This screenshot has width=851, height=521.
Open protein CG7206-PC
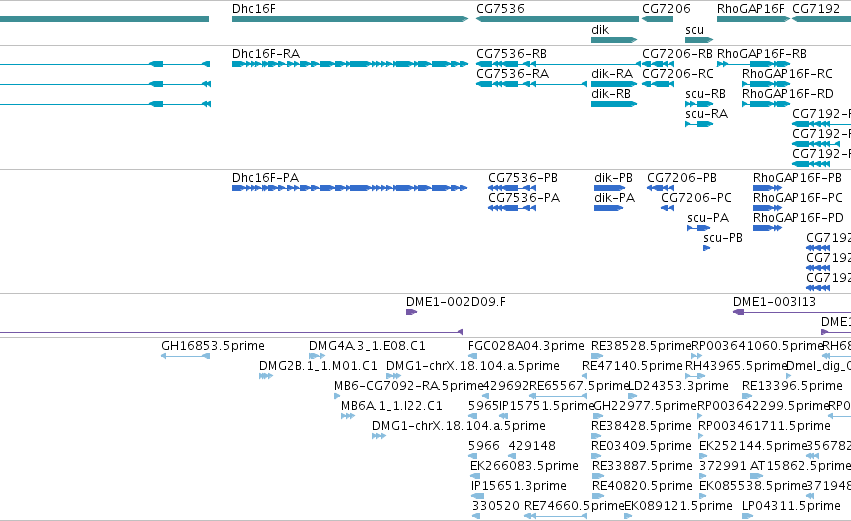tap(668, 208)
